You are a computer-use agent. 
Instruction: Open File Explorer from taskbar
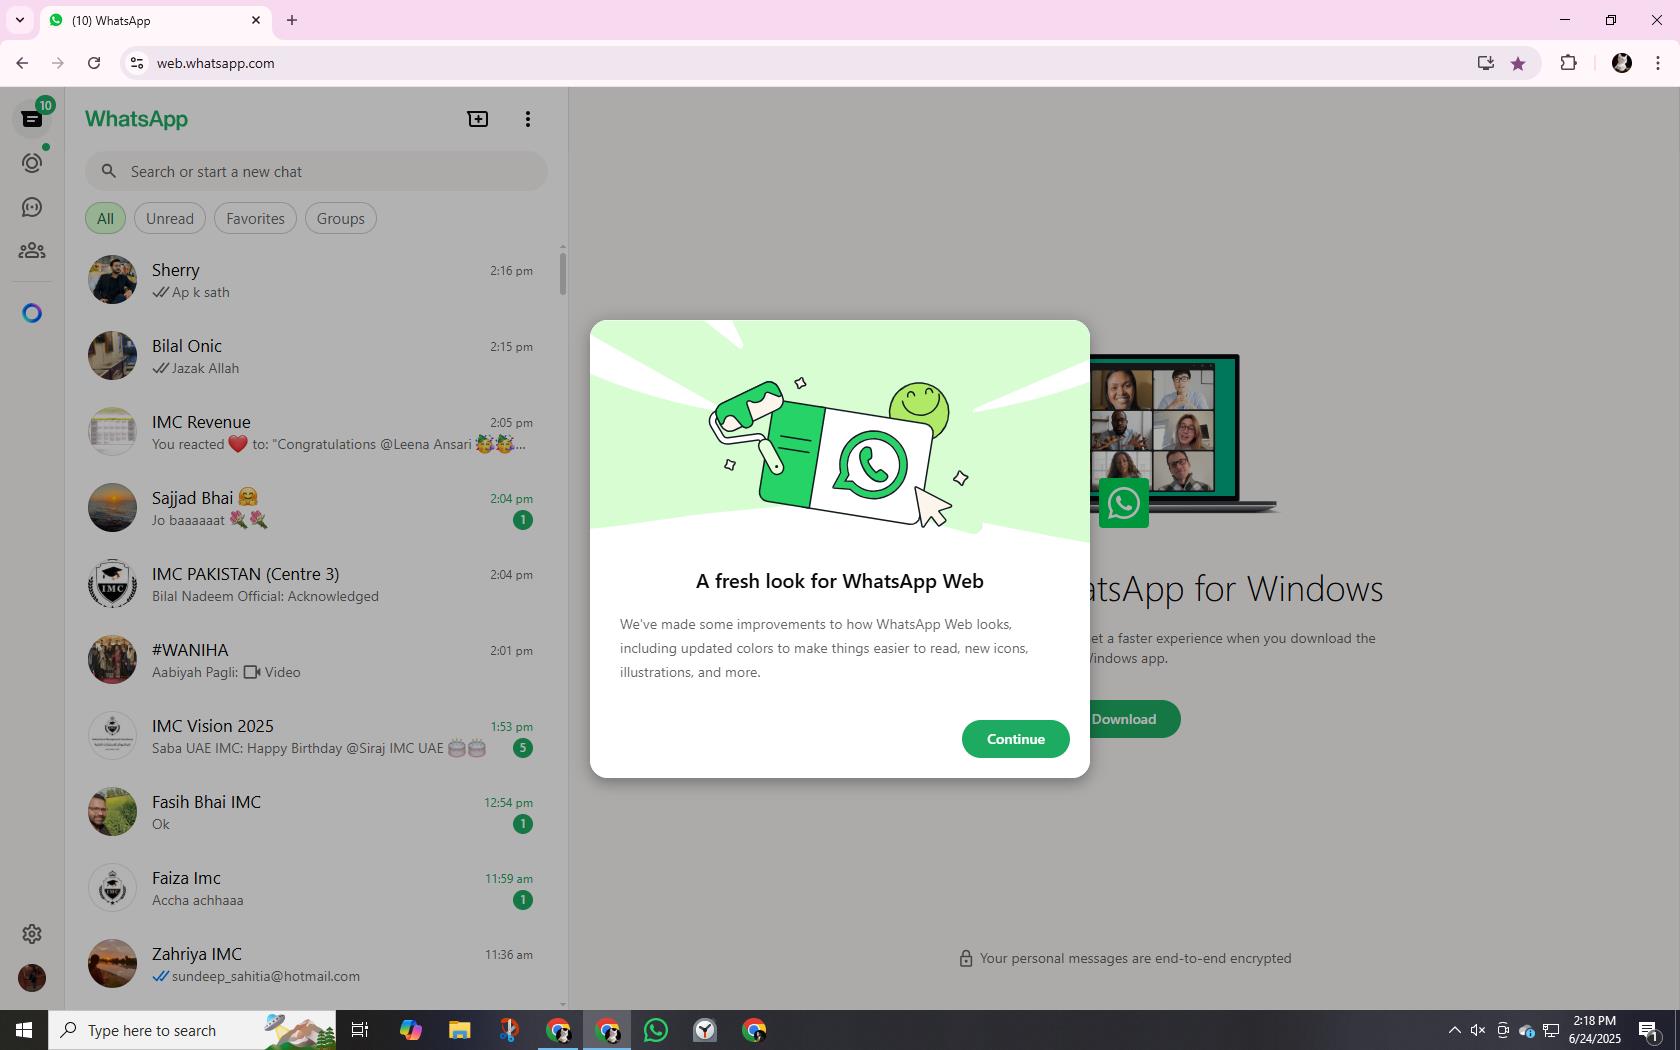[x=459, y=1030]
